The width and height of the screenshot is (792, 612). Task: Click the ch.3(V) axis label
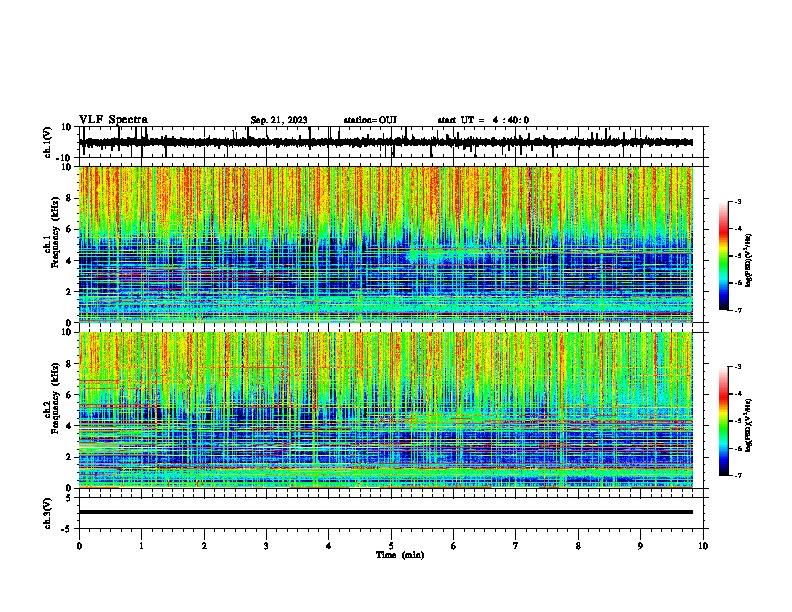pos(48,513)
